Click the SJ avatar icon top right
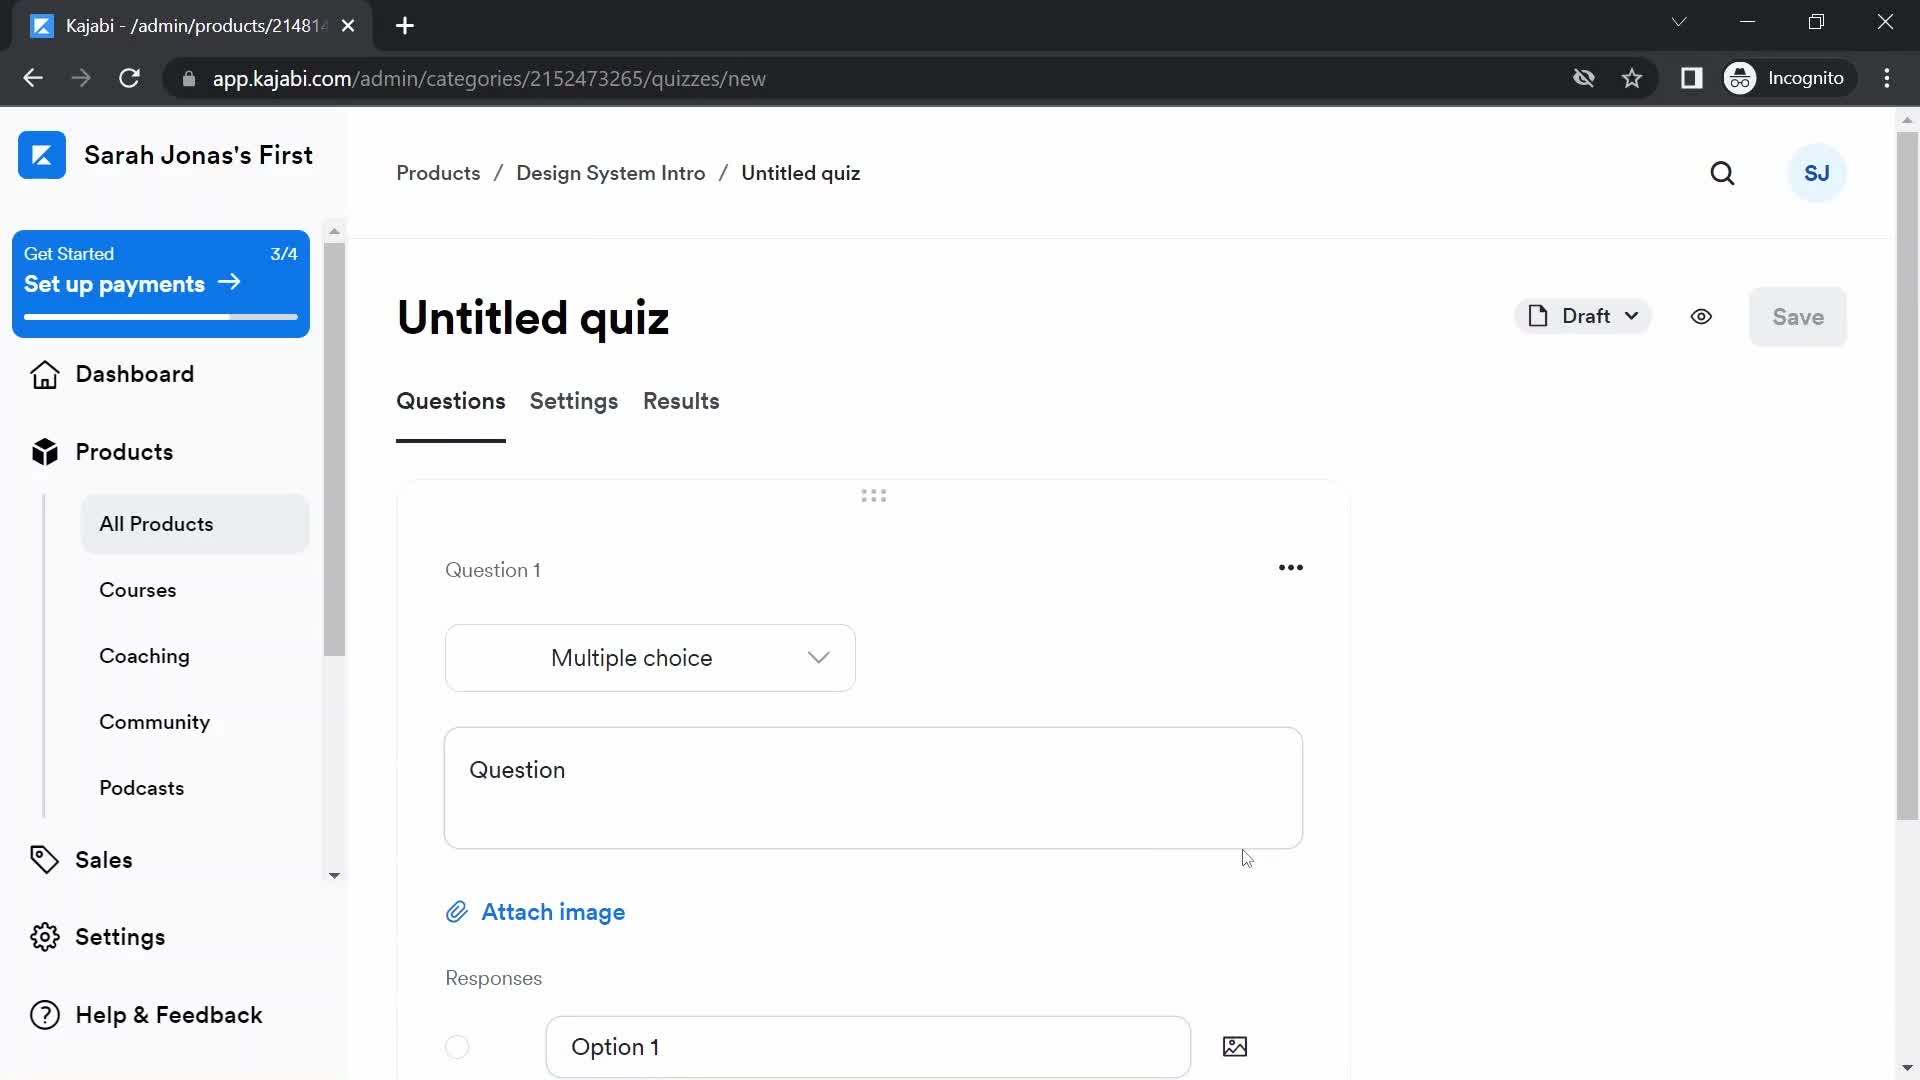The height and width of the screenshot is (1080, 1920). click(1817, 173)
